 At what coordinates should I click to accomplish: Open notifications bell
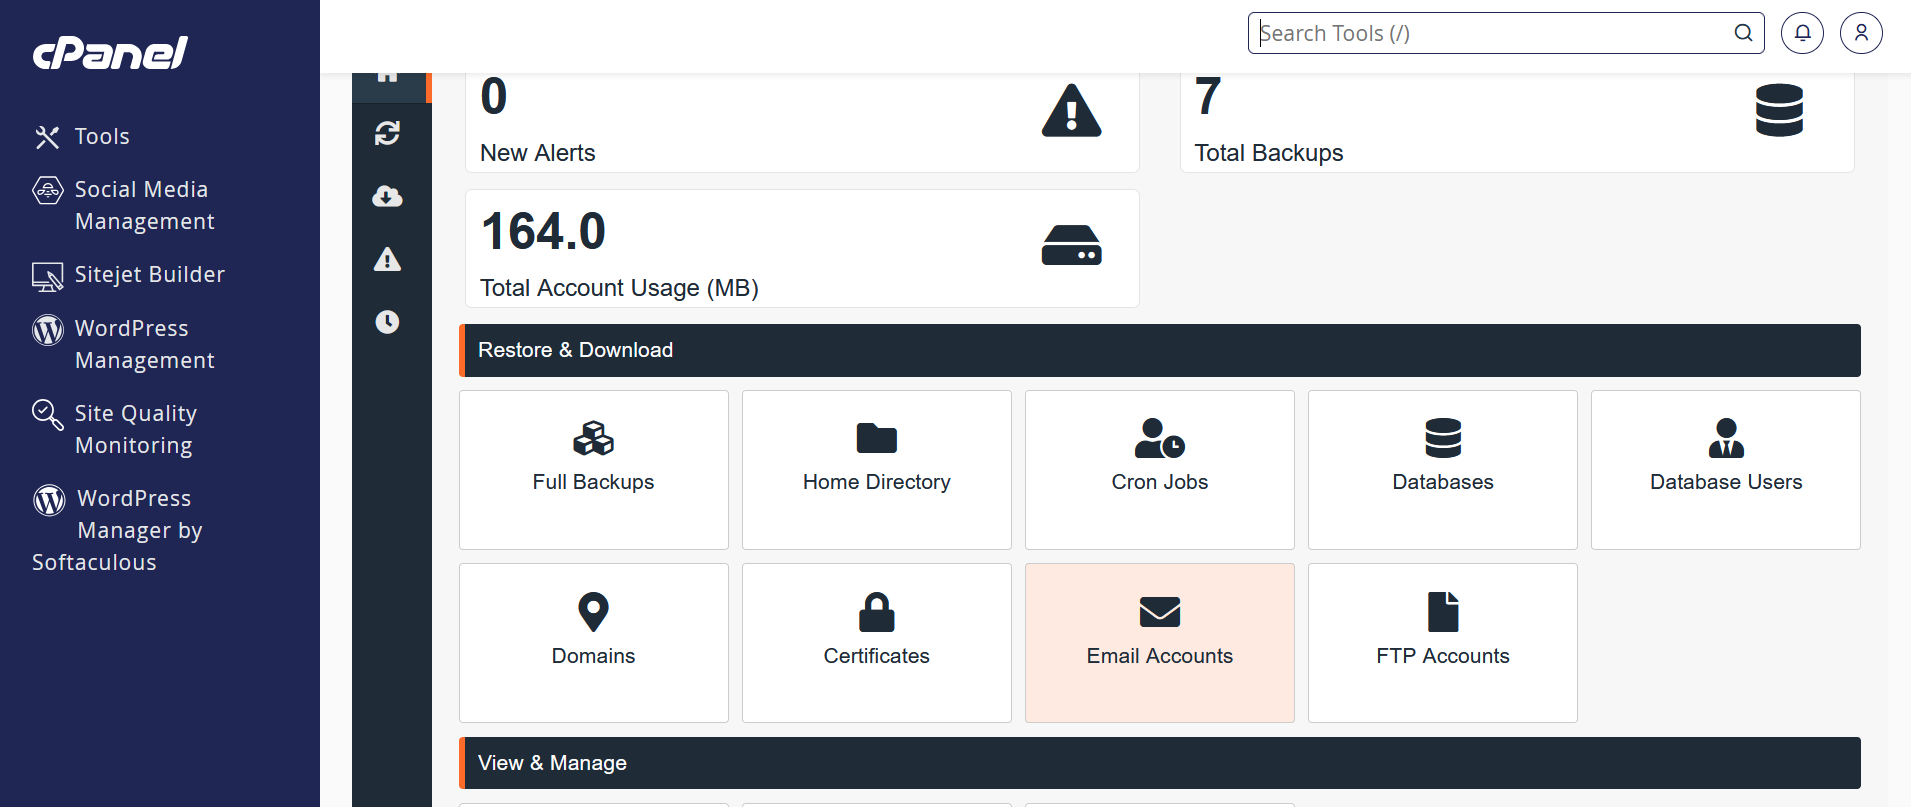point(1802,33)
